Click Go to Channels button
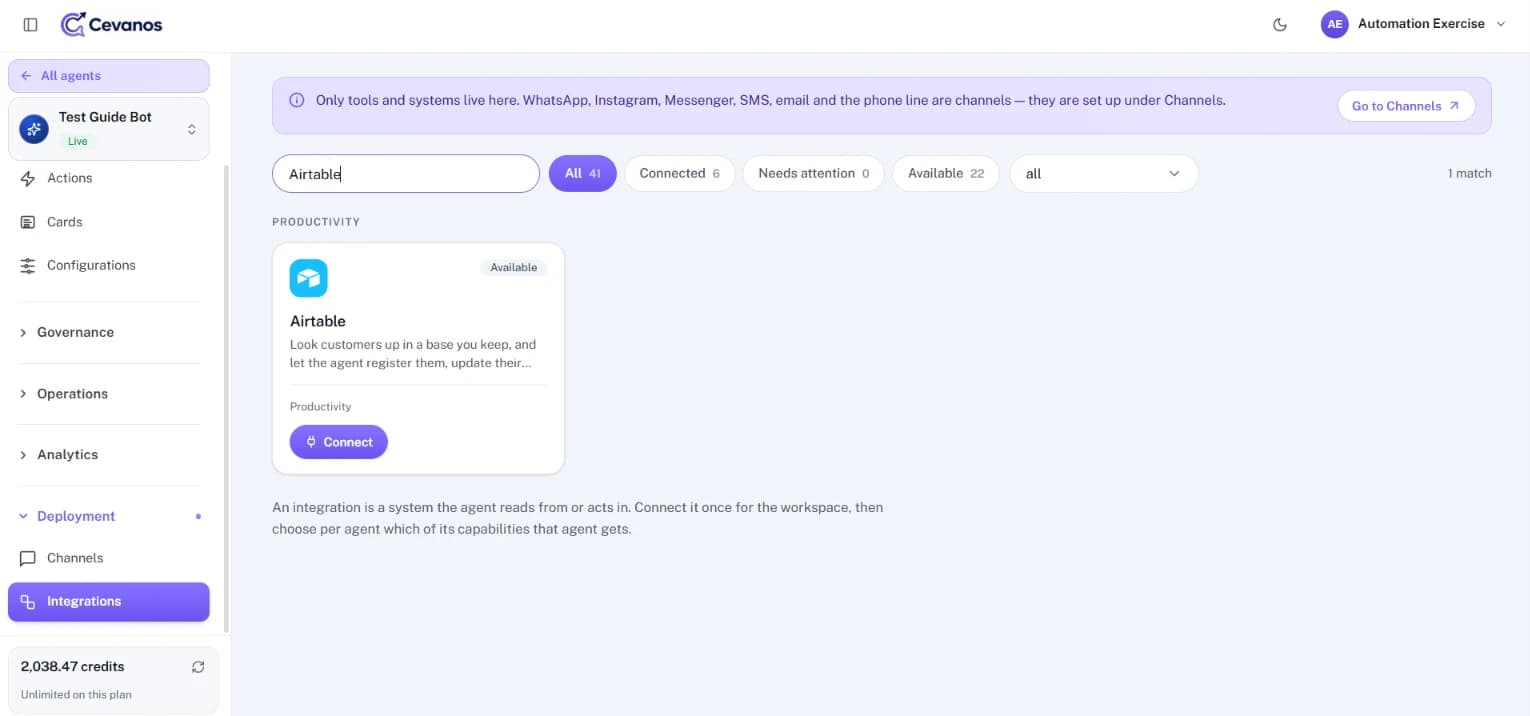 click(1406, 106)
